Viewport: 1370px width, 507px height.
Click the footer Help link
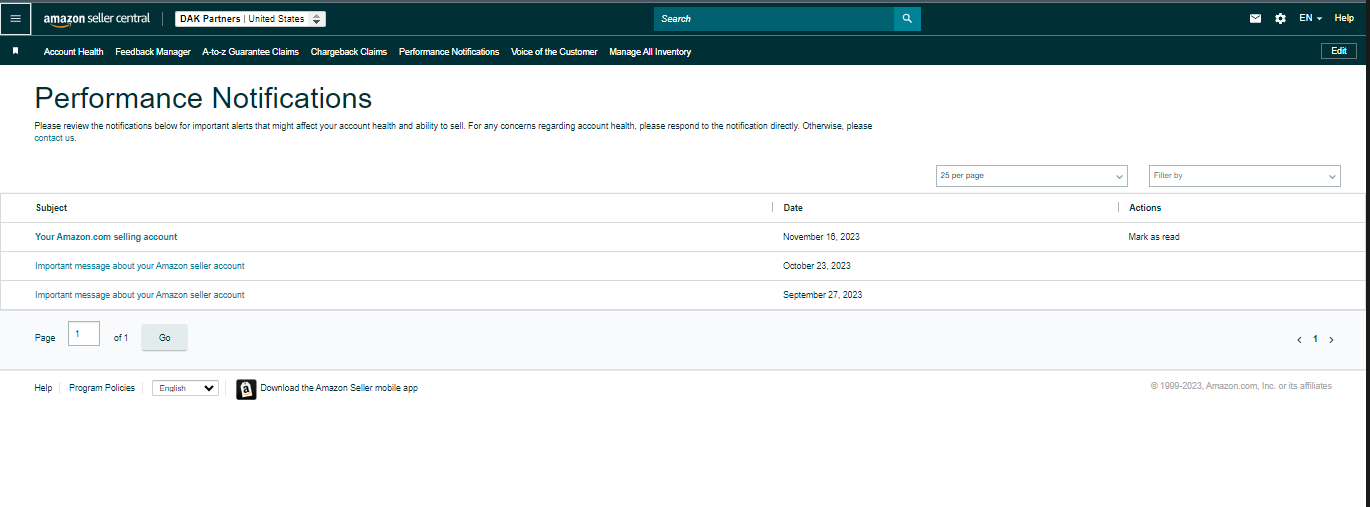coord(43,388)
